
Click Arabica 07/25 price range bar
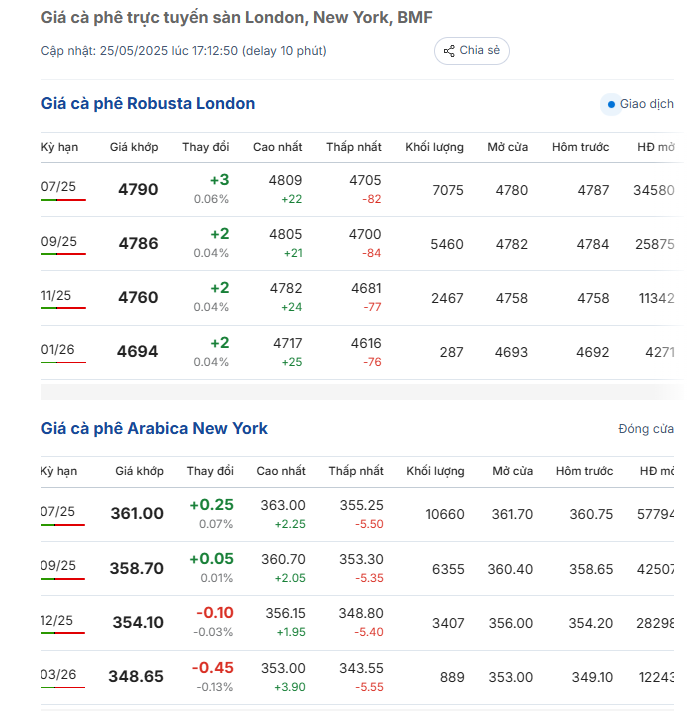(x=63, y=525)
